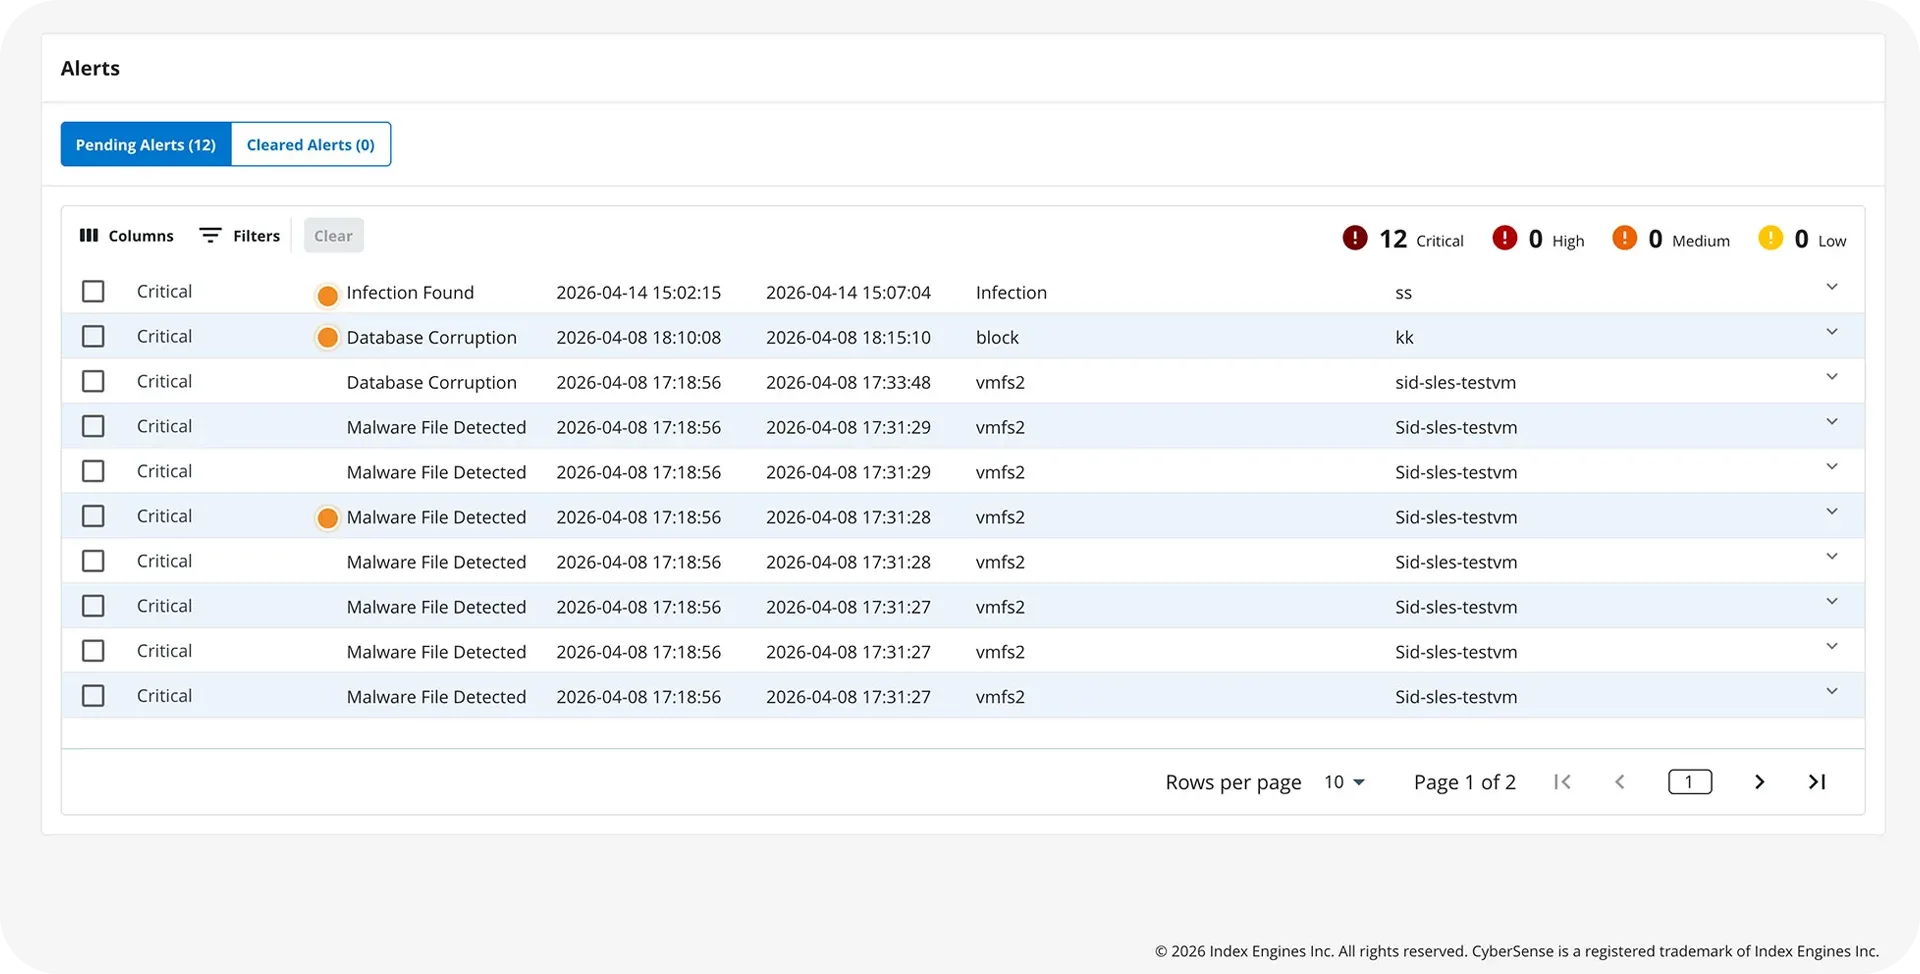Check the Database Corruption row for sid-sles-testvm
1920x974 pixels.
point(93,381)
